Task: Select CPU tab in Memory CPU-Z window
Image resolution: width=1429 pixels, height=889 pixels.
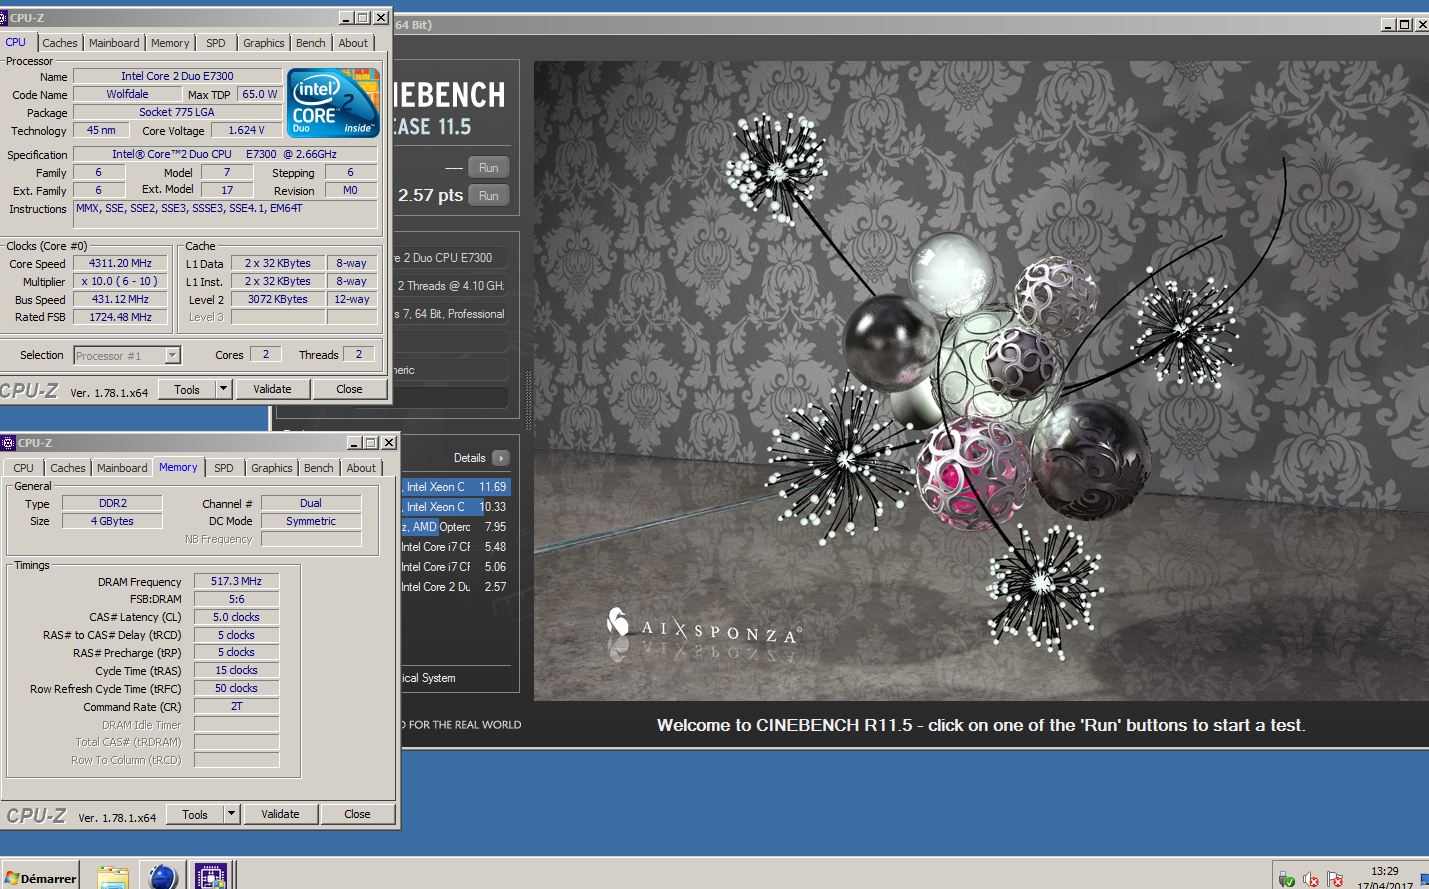Action: (24, 468)
